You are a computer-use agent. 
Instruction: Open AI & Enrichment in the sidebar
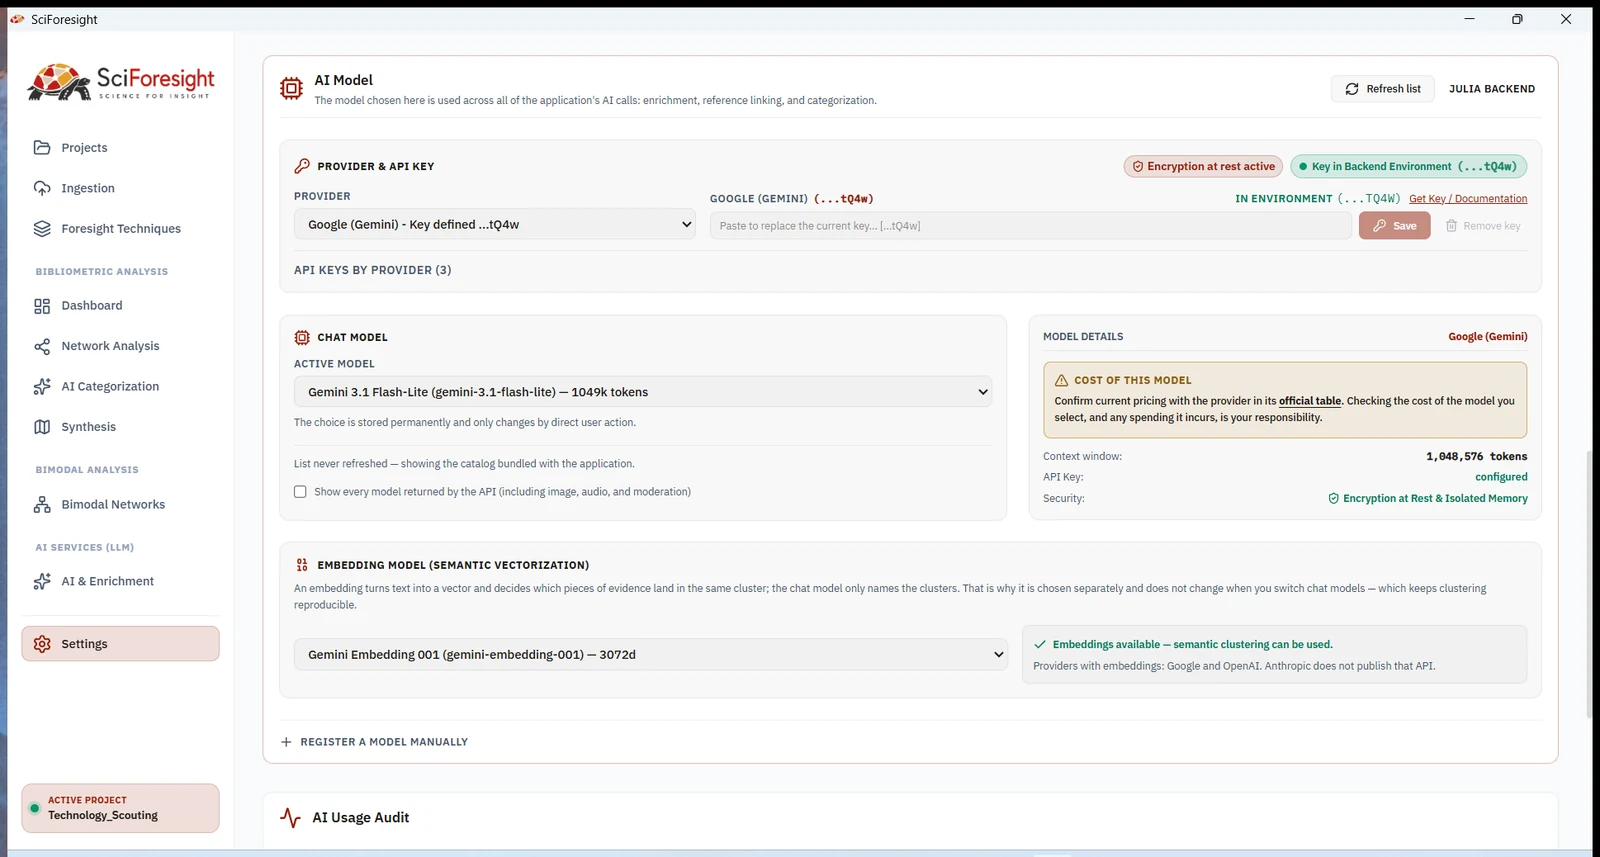[120, 582]
